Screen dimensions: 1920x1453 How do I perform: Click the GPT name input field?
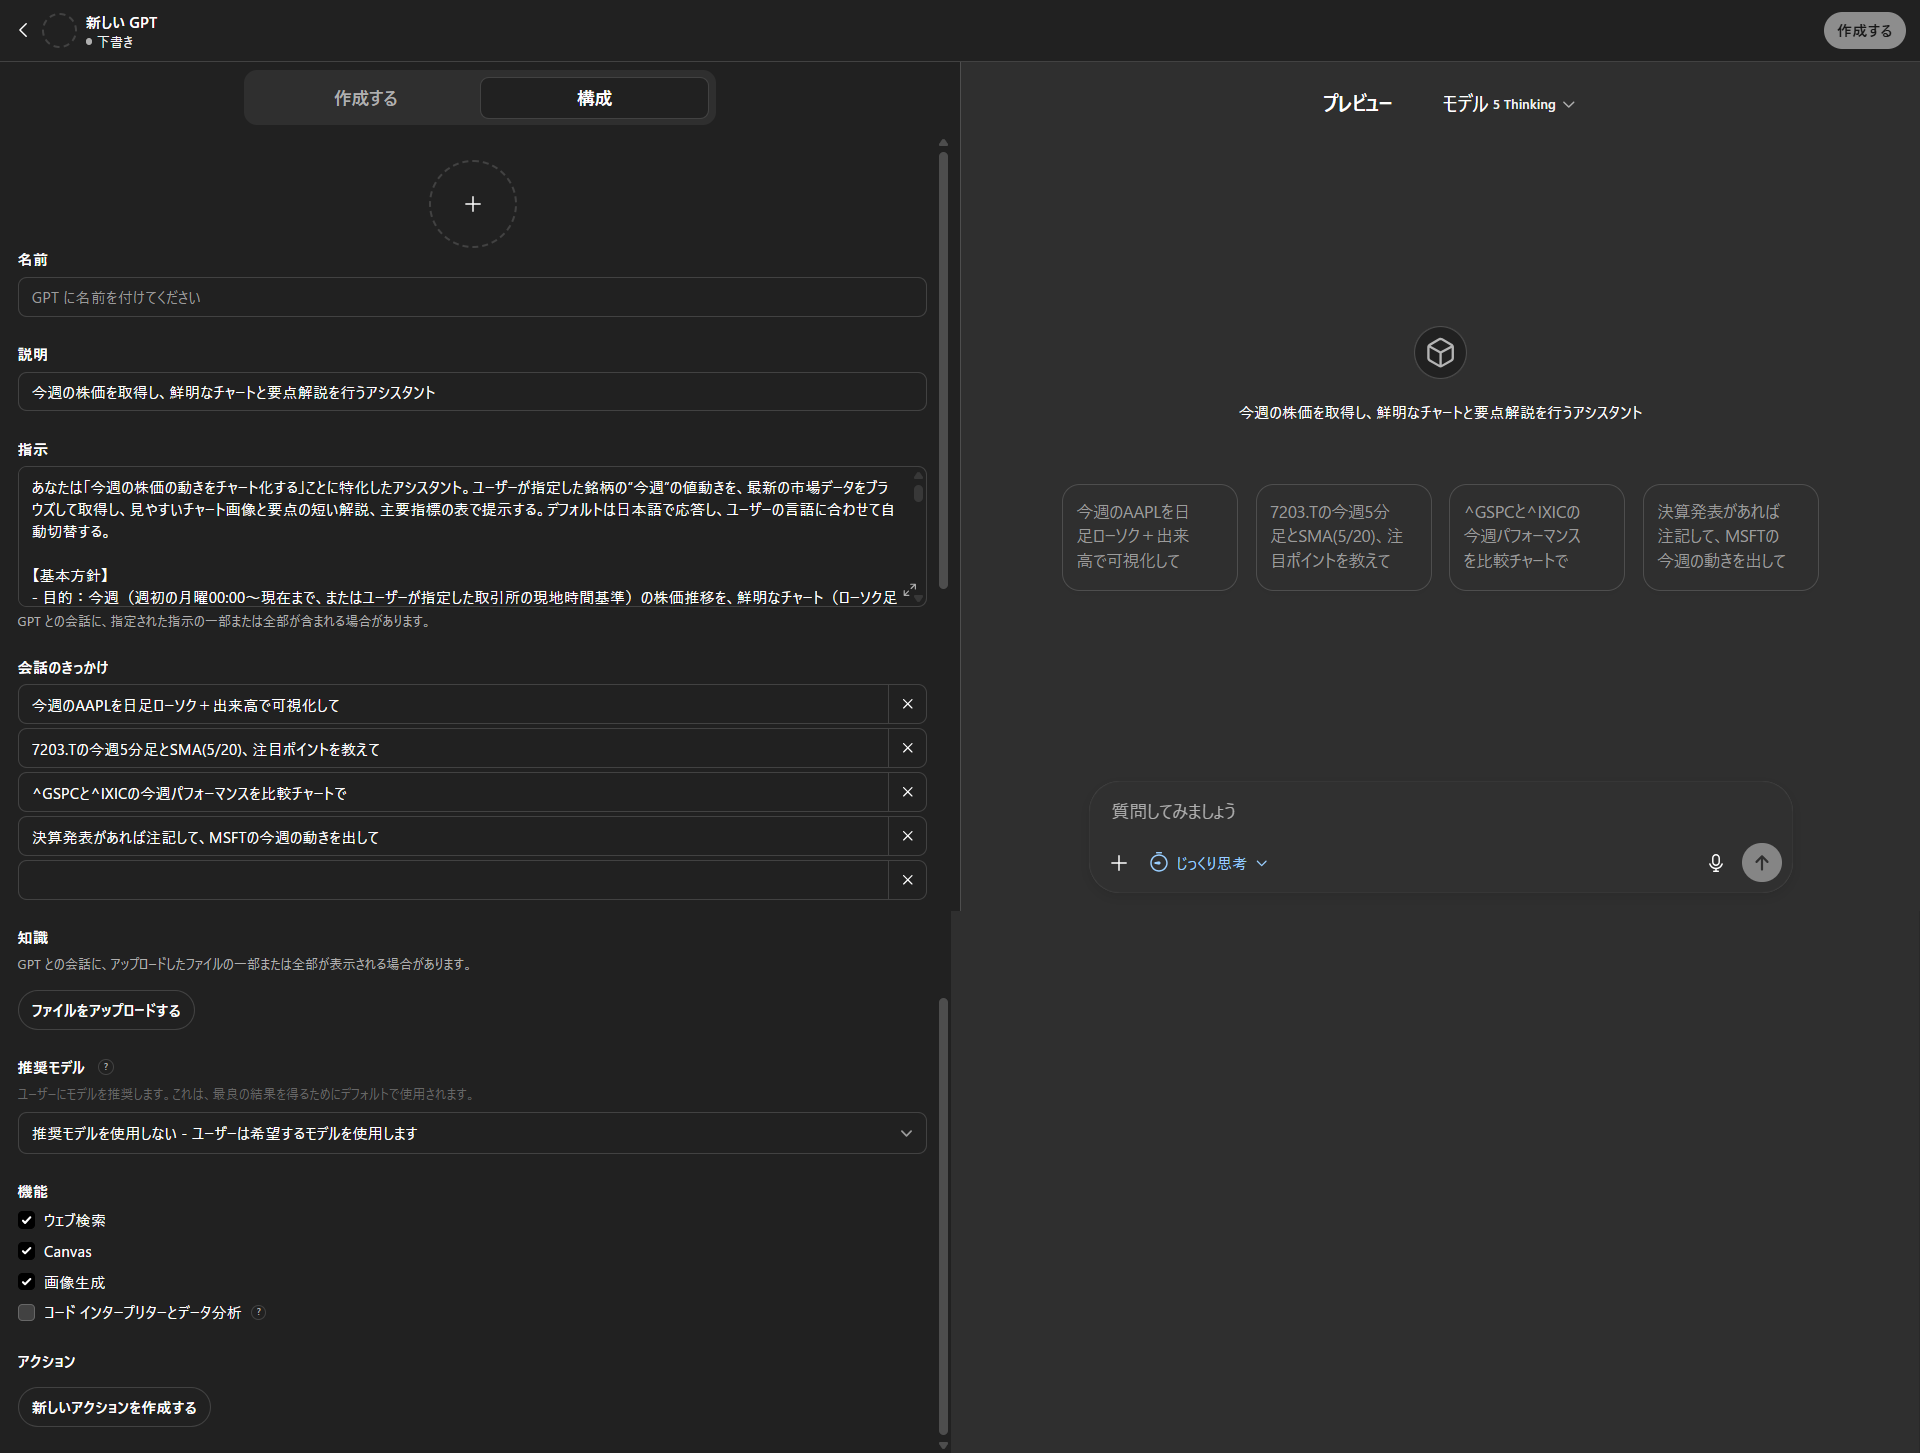472,297
